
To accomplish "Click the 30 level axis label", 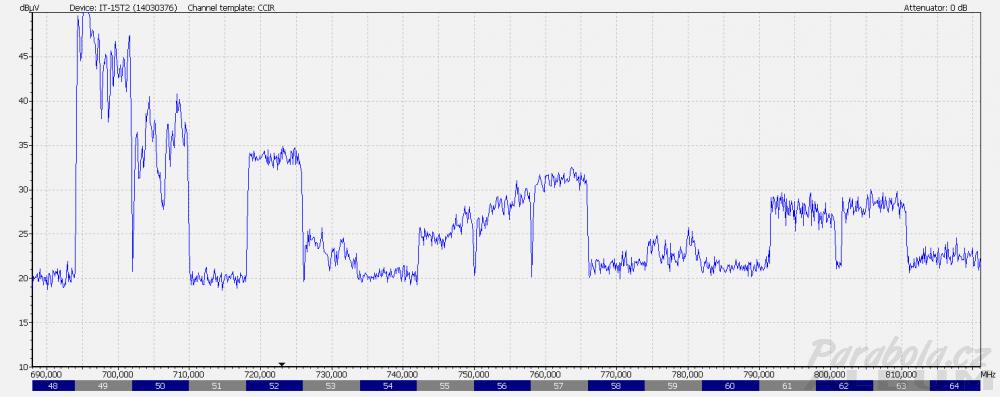I will click(24, 190).
